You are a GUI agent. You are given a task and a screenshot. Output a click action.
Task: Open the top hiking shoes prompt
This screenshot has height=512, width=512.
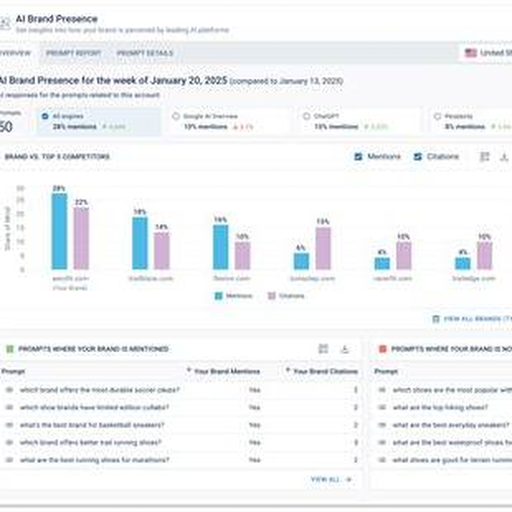440,407
